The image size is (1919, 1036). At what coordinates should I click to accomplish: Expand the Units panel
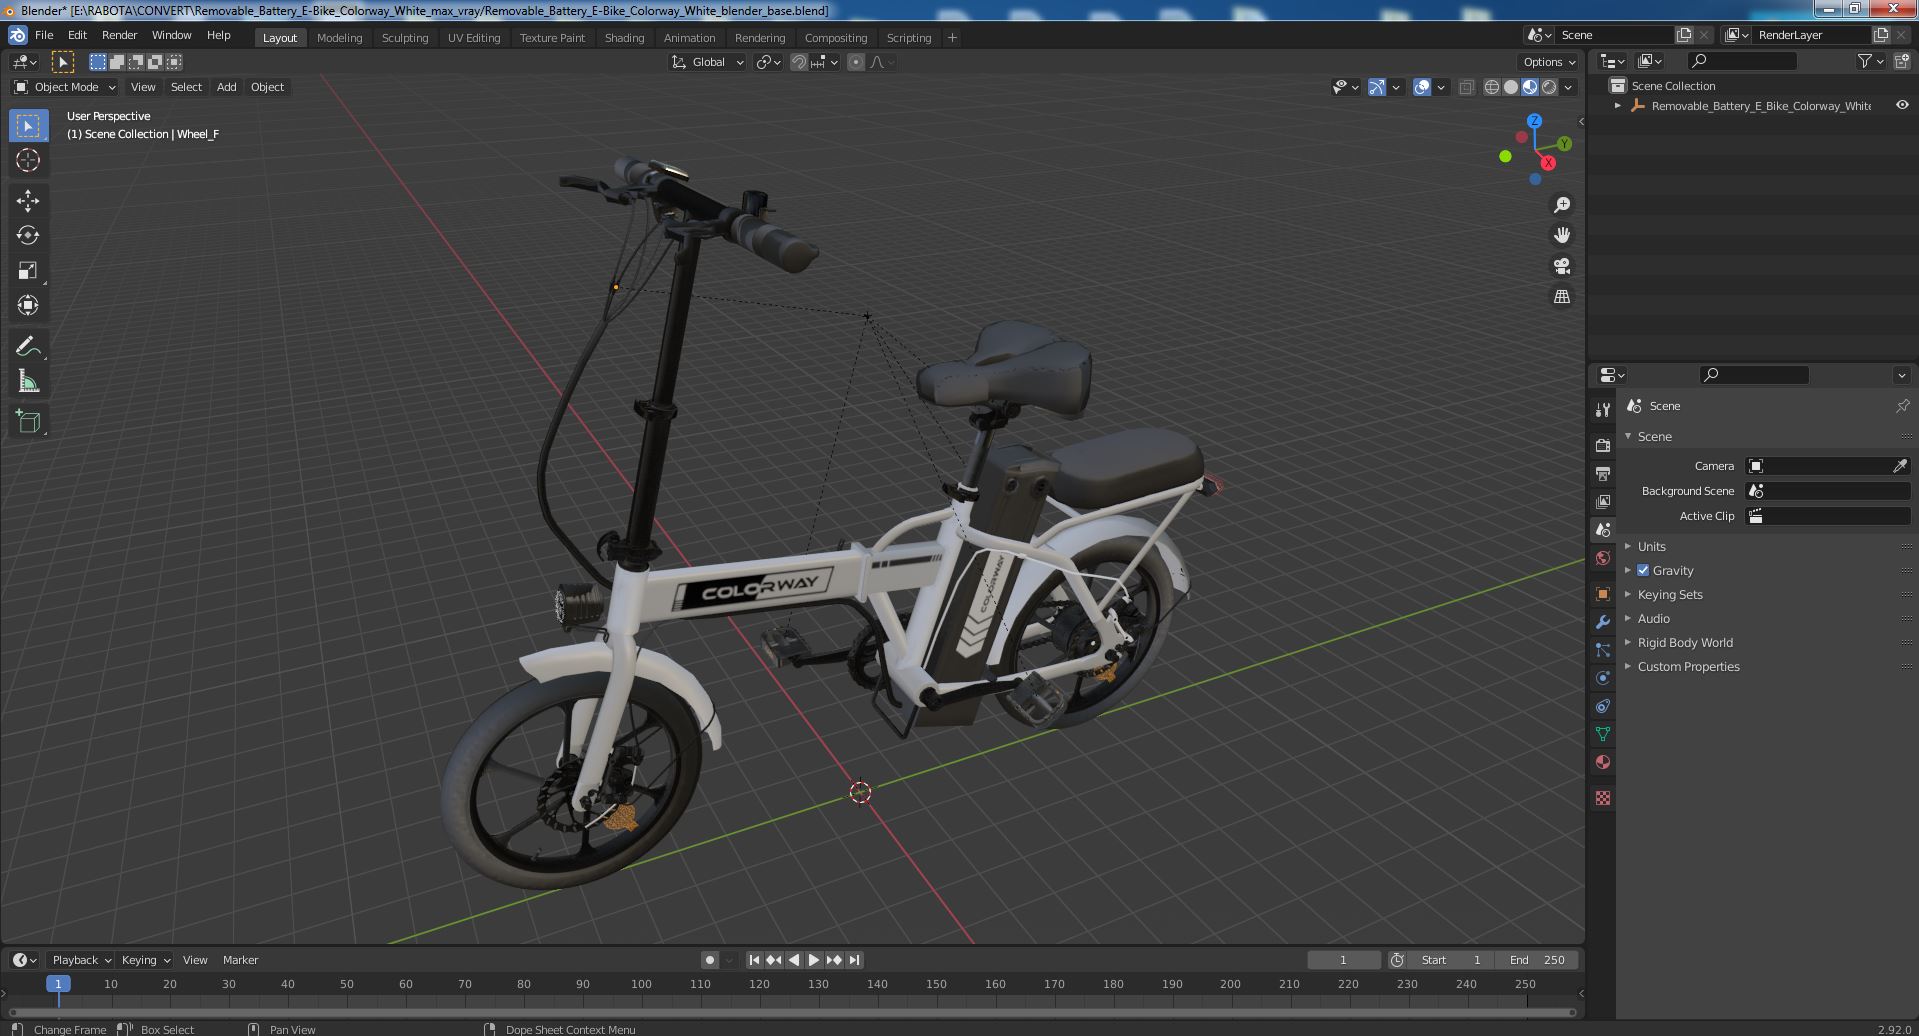click(x=1651, y=546)
